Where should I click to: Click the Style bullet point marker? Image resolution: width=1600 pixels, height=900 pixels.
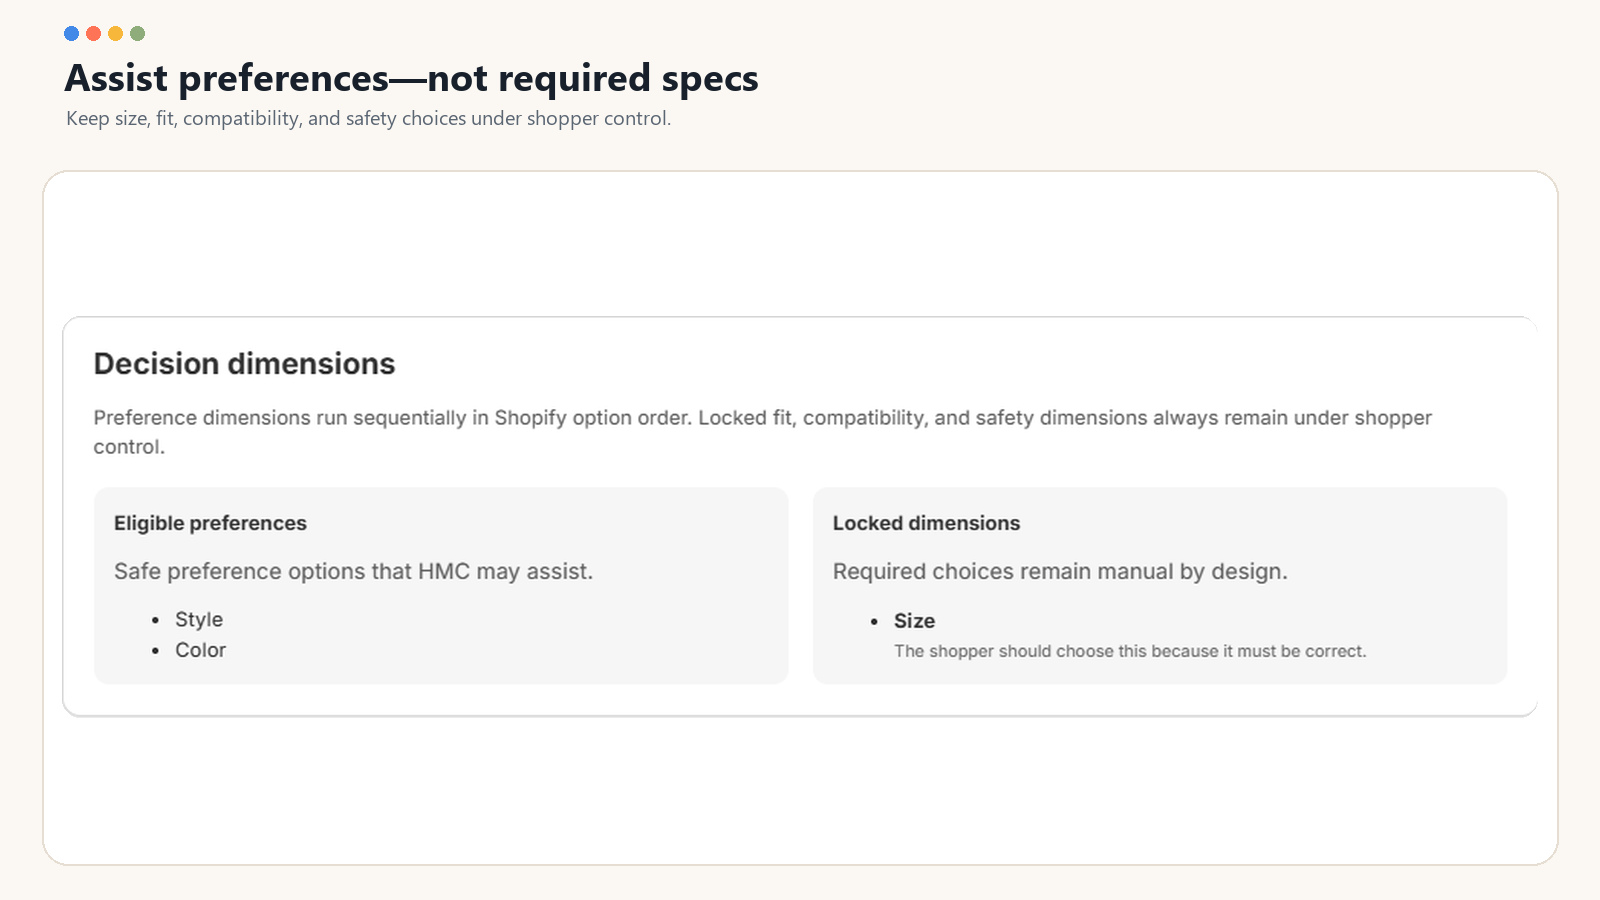(x=155, y=620)
